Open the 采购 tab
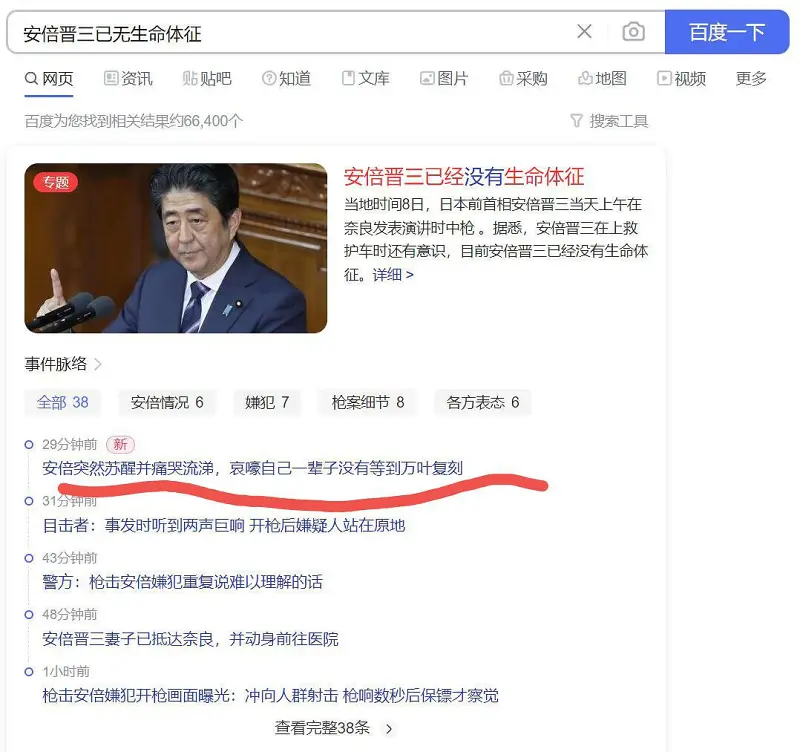This screenshot has width=800, height=752. [x=523, y=79]
